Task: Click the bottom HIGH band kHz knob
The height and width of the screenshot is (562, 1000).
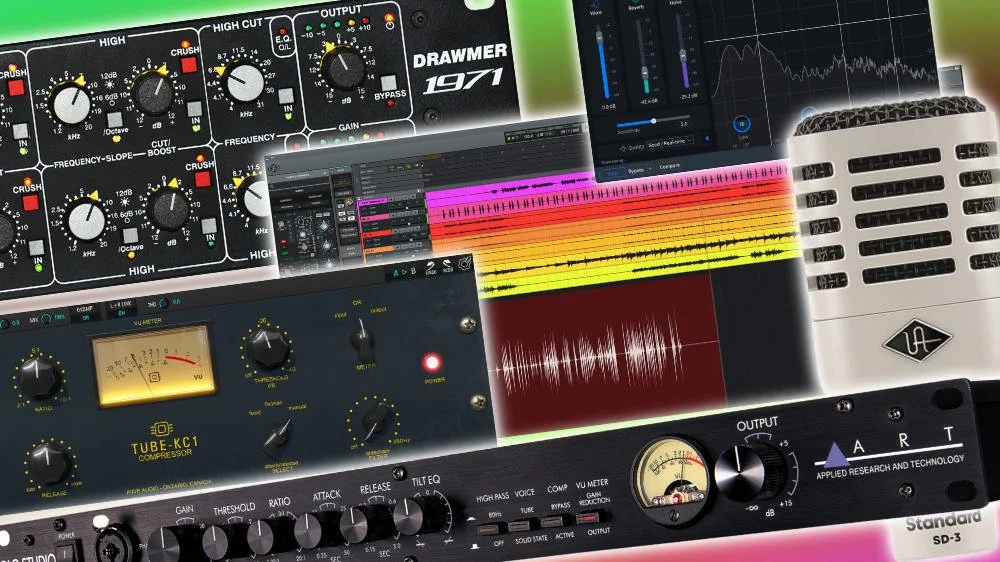Action: point(87,221)
